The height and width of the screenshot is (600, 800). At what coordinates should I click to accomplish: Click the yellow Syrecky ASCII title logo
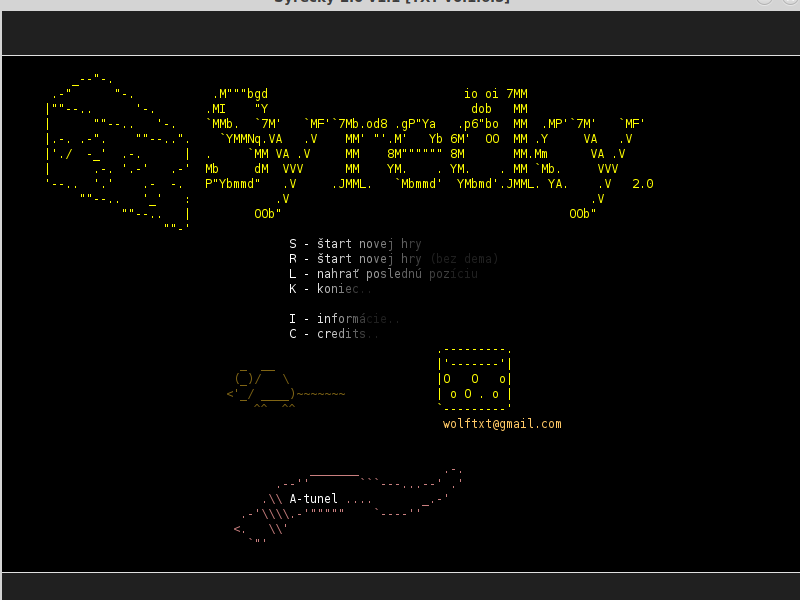pos(425,154)
